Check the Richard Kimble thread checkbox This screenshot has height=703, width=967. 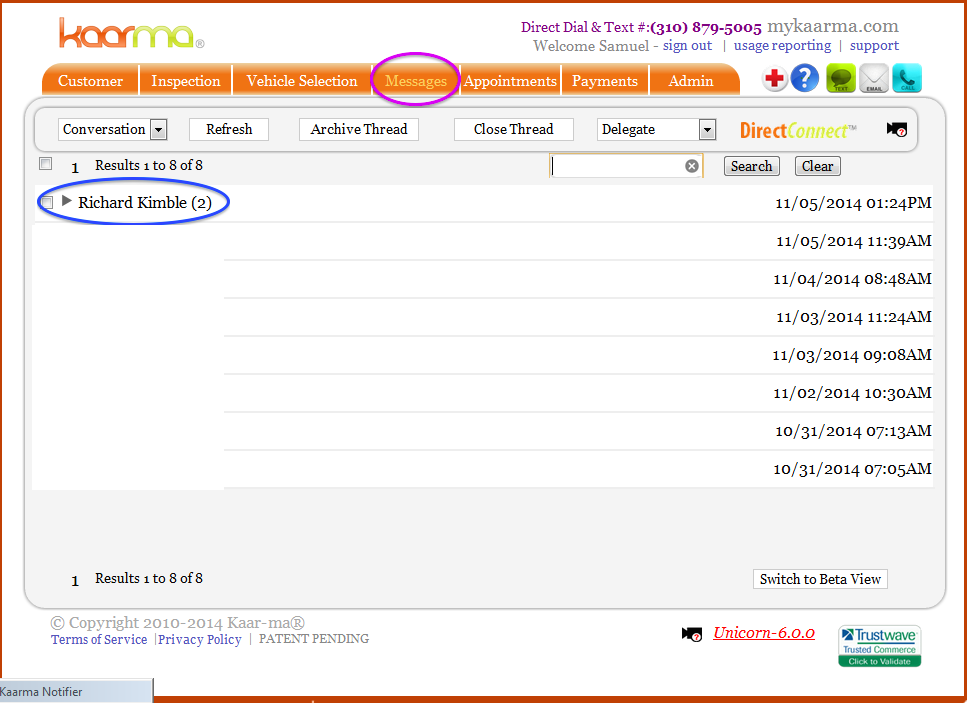(46, 202)
